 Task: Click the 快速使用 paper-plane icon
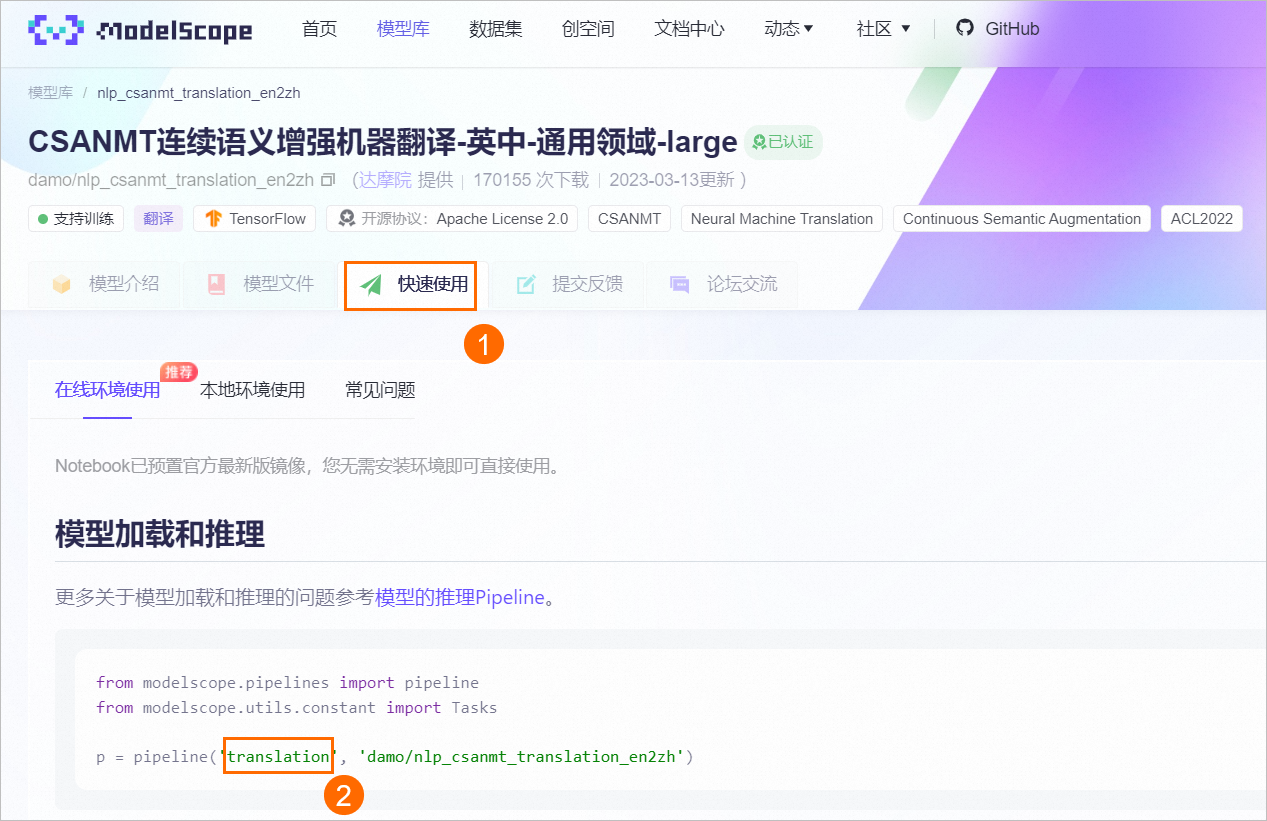[370, 284]
